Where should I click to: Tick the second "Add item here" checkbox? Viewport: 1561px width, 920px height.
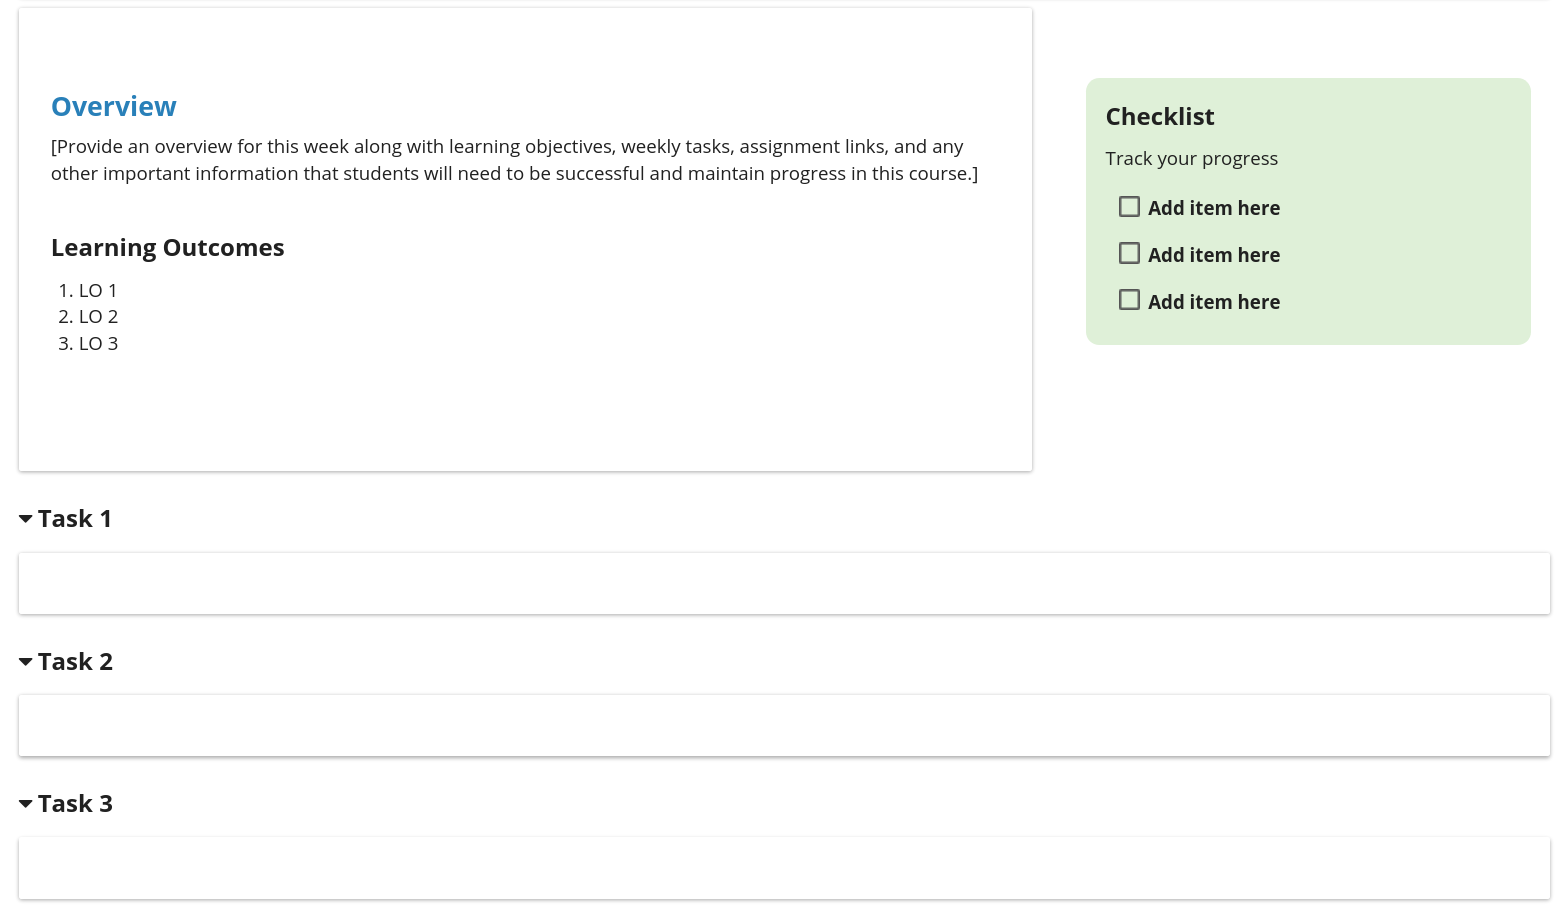tap(1129, 254)
